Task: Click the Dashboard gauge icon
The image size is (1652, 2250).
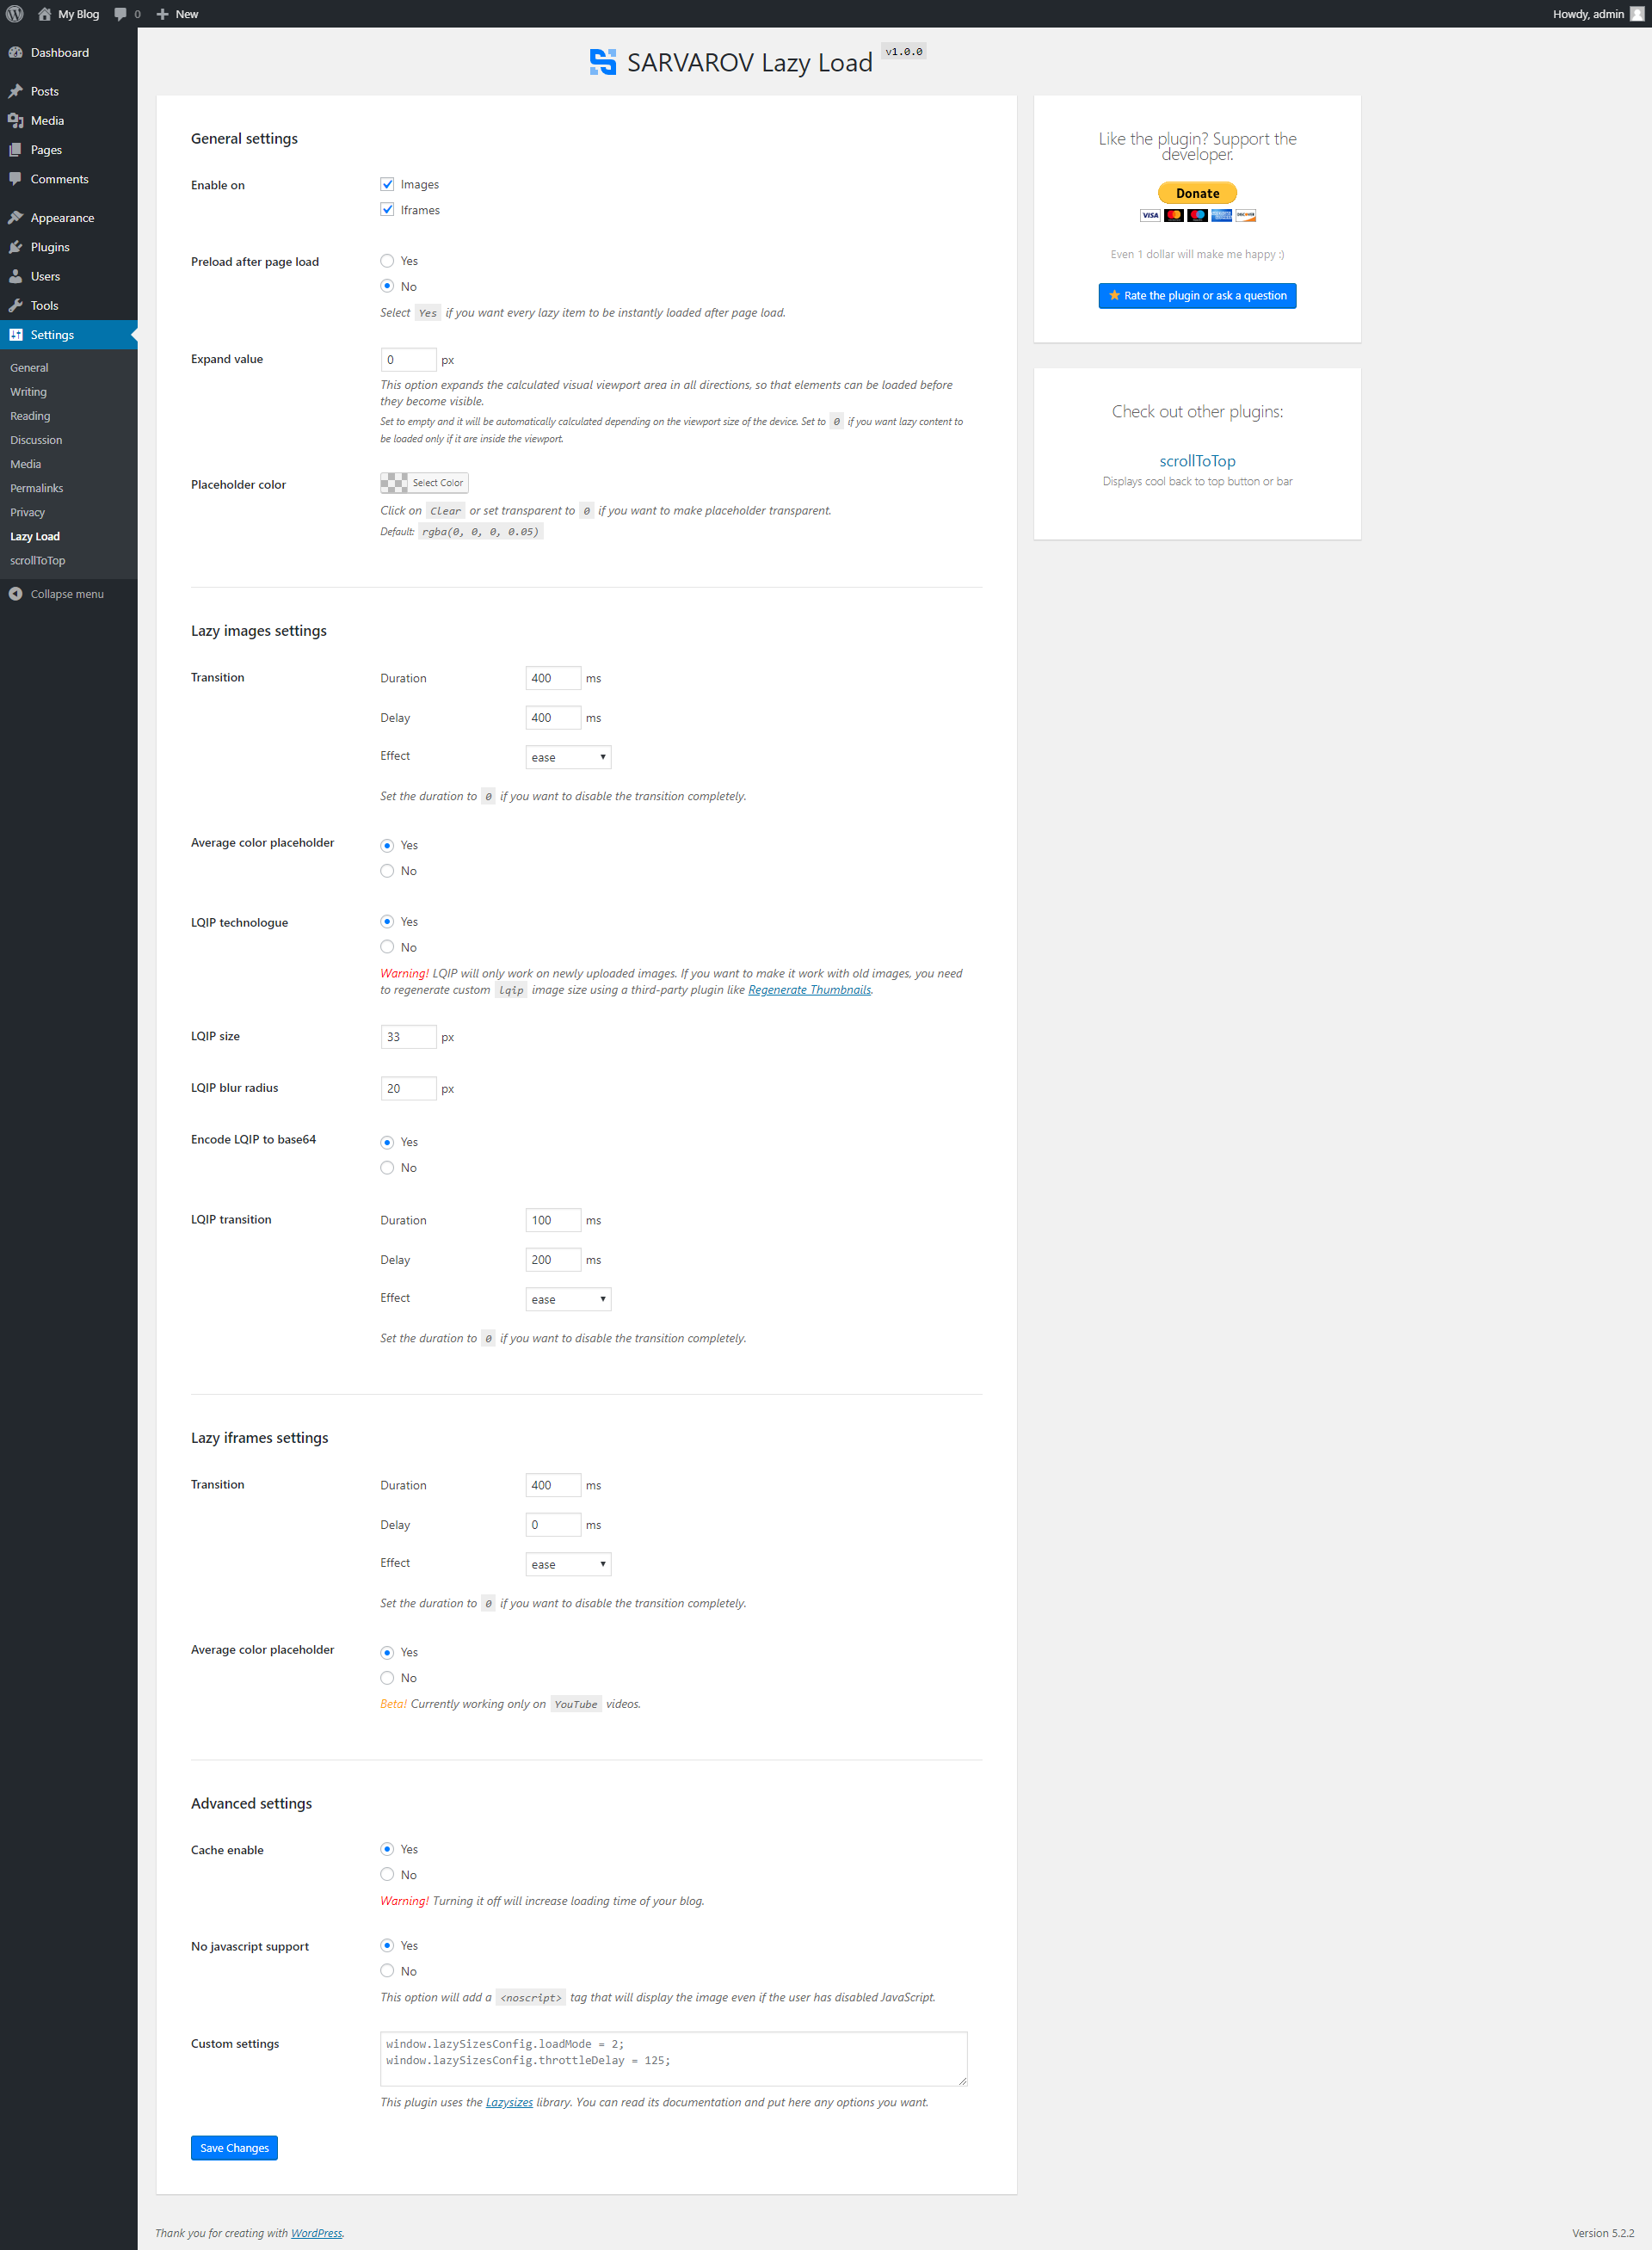Action: point(16,53)
